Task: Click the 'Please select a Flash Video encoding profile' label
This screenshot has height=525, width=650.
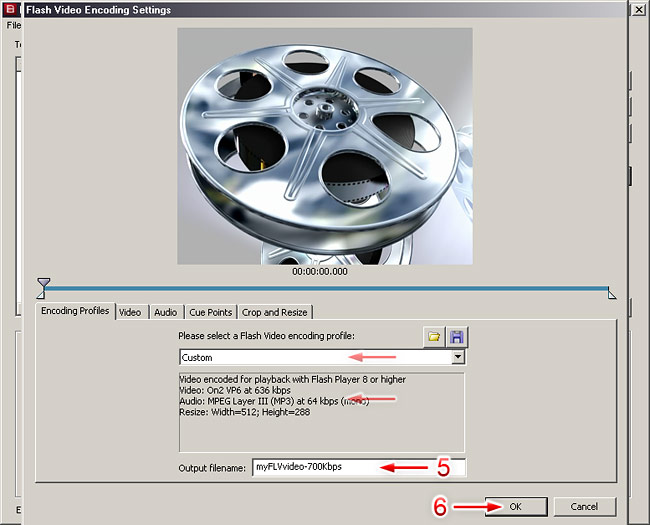Action: [x=267, y=336]
